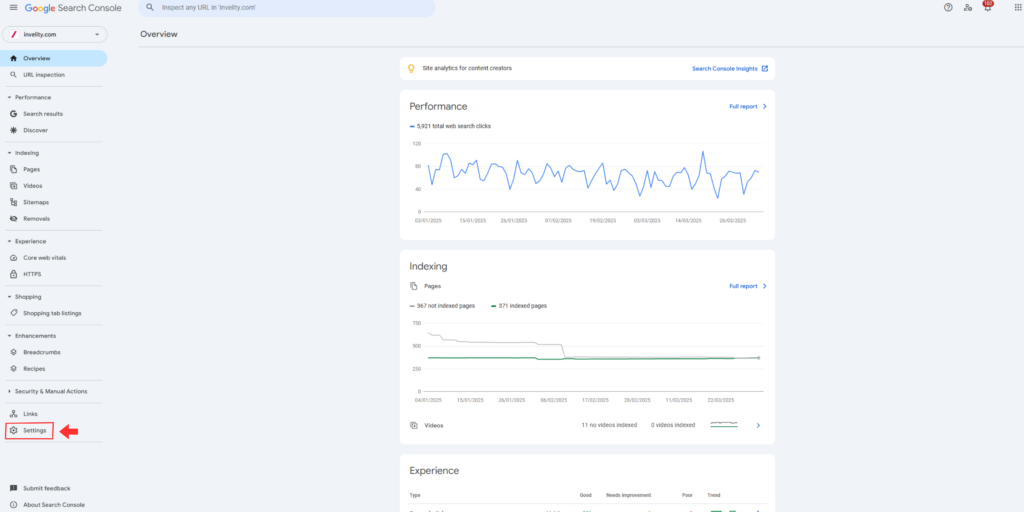Open the Help question mark icon
This screenshot has height=512, width=1024.
coord(948,7)
